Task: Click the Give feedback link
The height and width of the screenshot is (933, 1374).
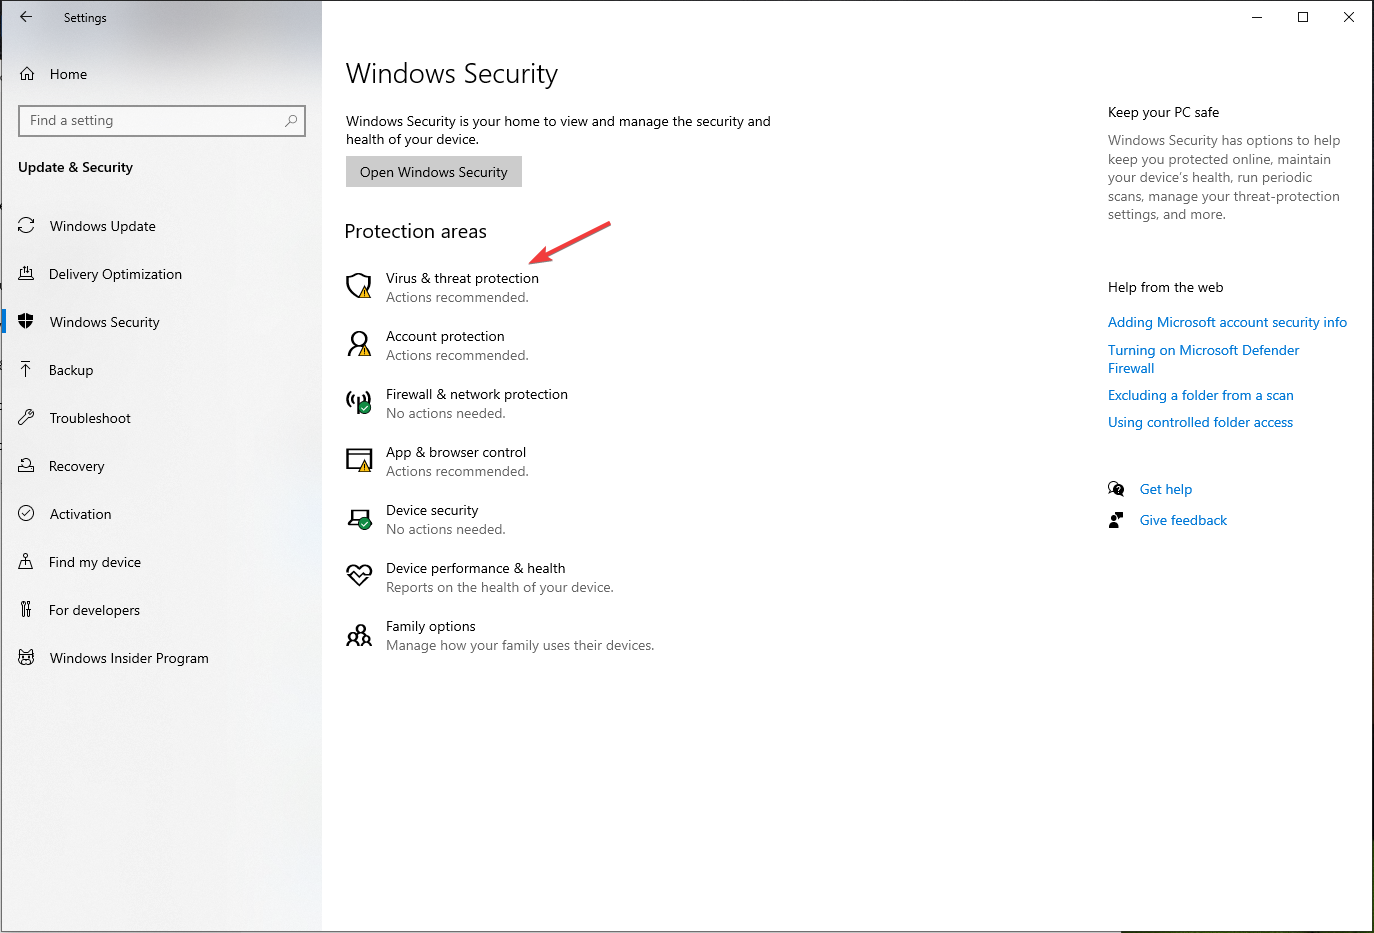Action: (x=1183, y=520)
